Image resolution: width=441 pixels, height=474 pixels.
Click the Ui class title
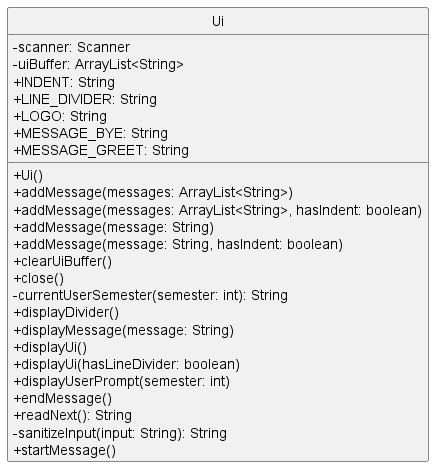[x=218, y=21]
